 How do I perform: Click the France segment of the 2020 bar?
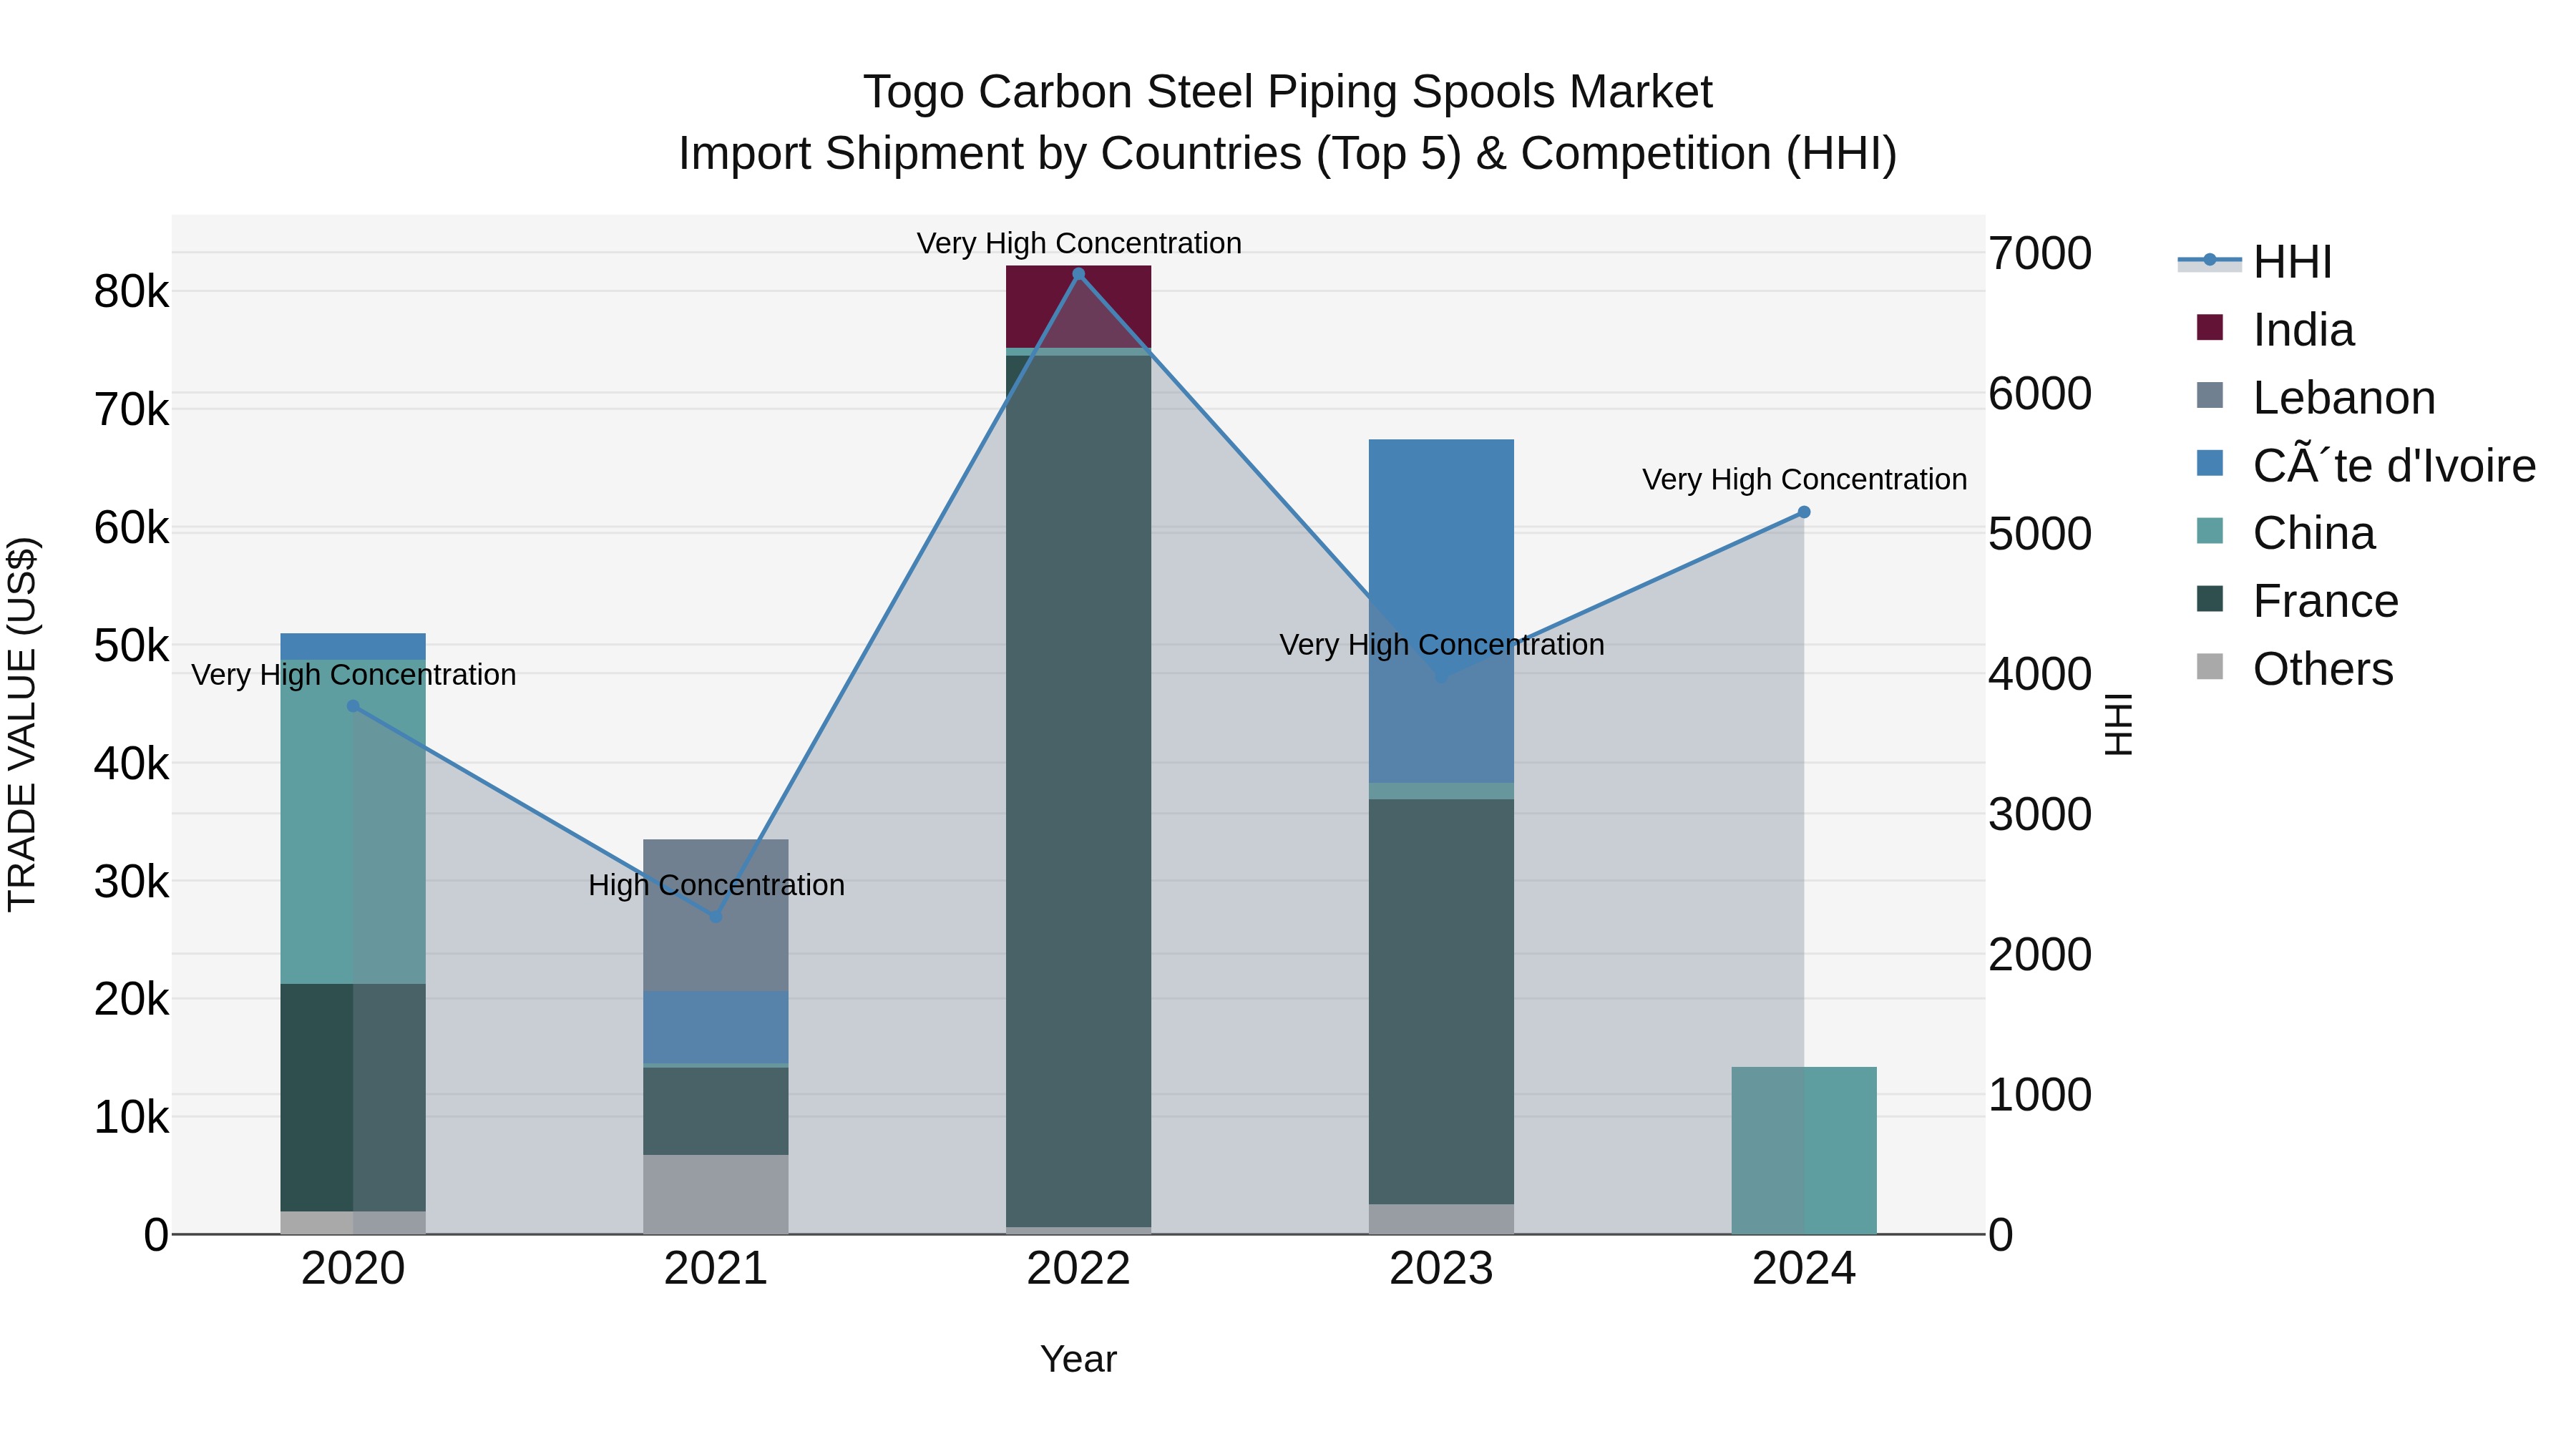pos(353,1098)
